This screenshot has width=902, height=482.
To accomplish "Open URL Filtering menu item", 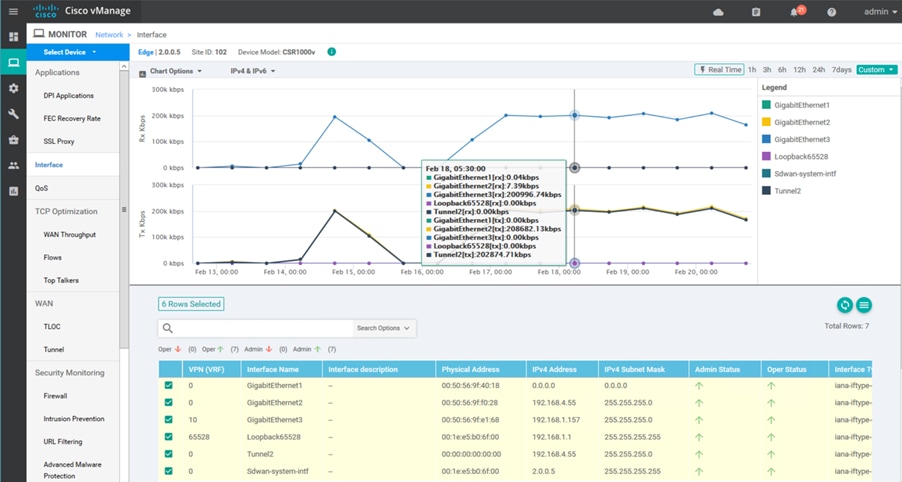I will click(63, 442).
